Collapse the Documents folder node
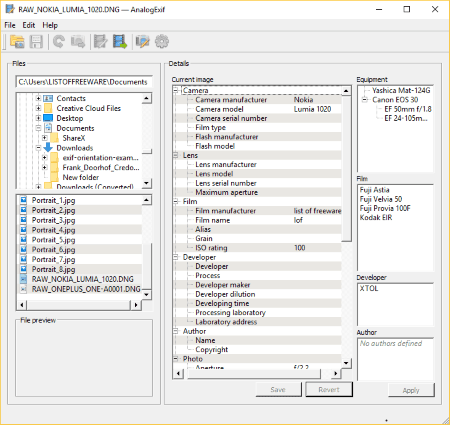 (38, 128)
